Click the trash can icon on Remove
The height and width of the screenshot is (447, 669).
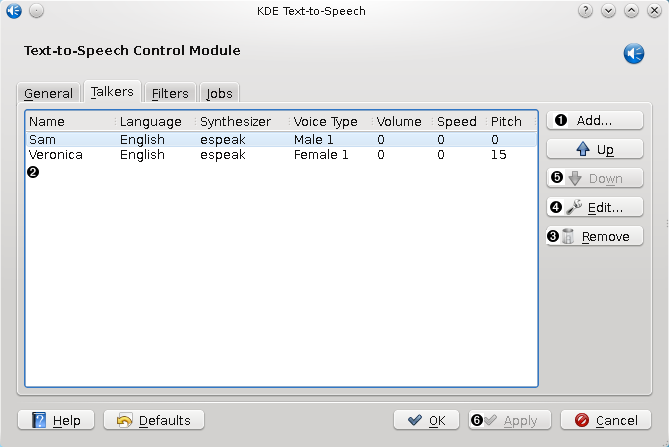tap(569, 237)
